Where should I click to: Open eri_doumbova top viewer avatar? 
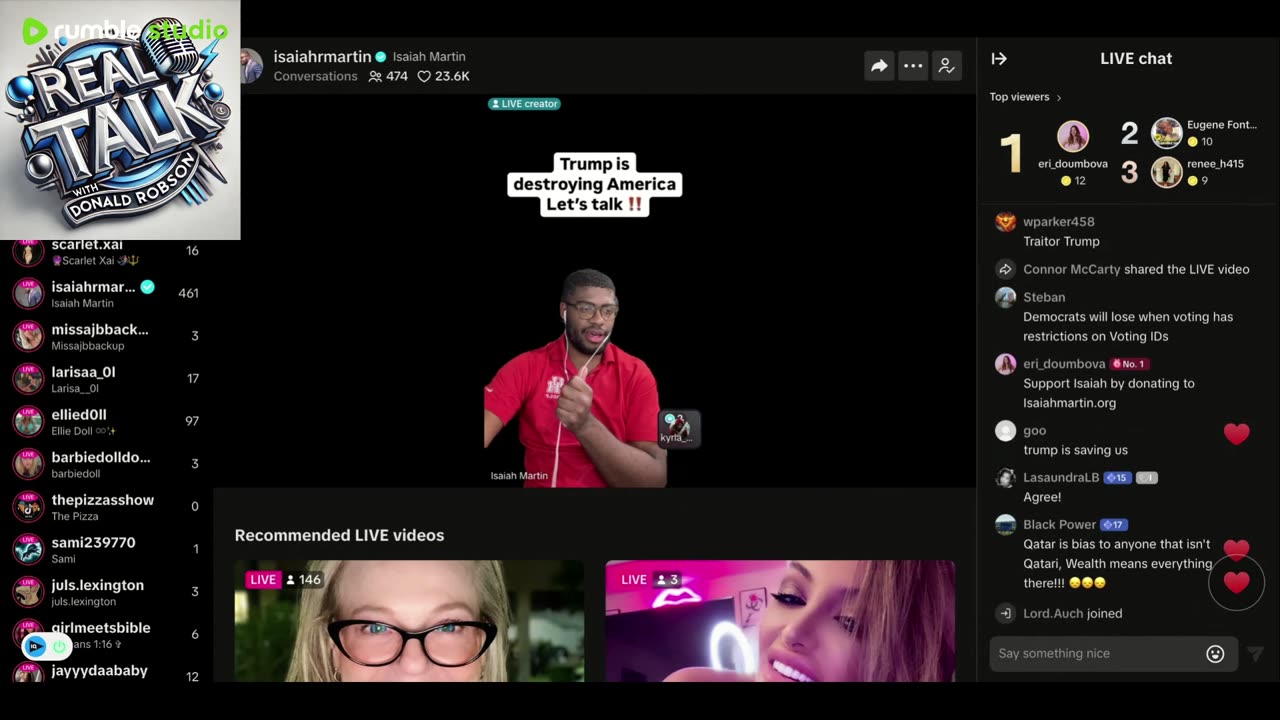click(1073, 136)
